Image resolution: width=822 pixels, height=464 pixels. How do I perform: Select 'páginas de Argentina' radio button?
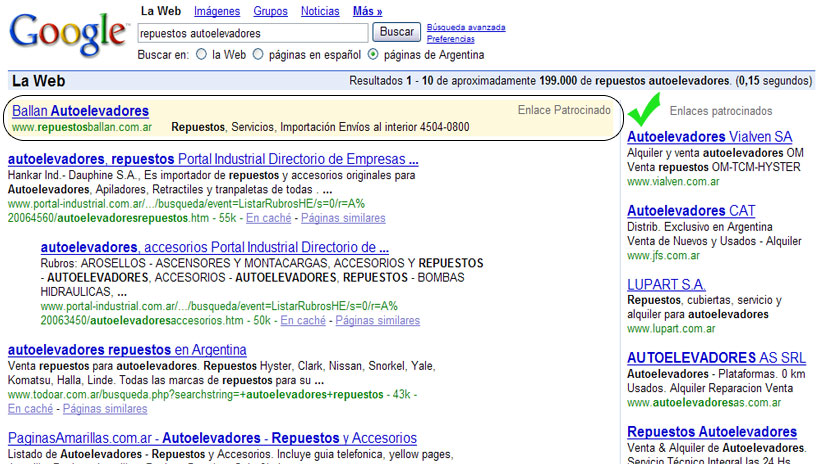(373, 55)
